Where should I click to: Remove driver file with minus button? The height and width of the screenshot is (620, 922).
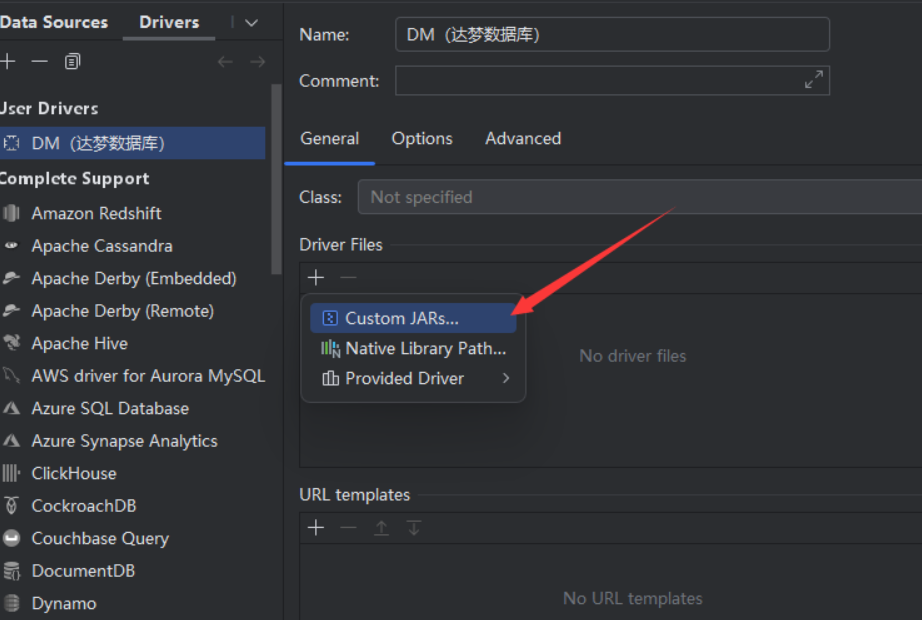coord(348,277)
